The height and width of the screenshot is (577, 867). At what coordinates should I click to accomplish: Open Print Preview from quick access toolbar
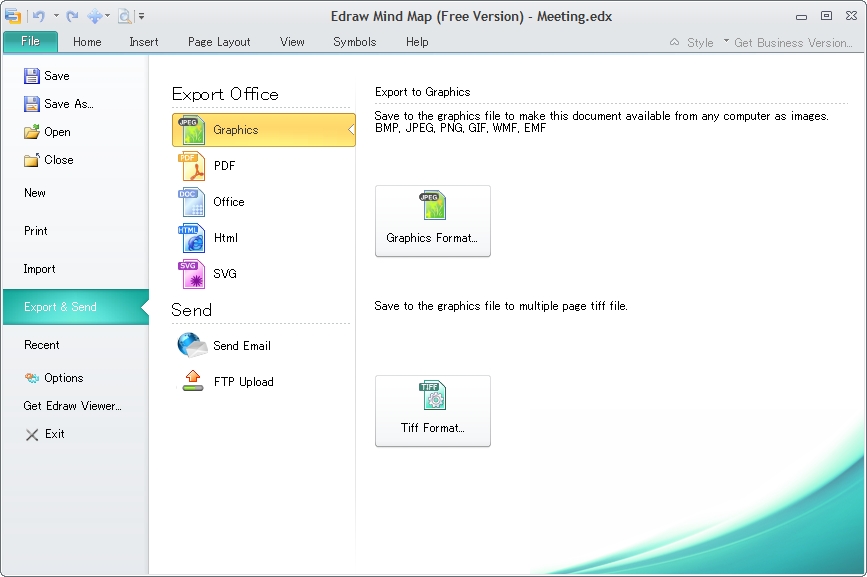(125, 17)
